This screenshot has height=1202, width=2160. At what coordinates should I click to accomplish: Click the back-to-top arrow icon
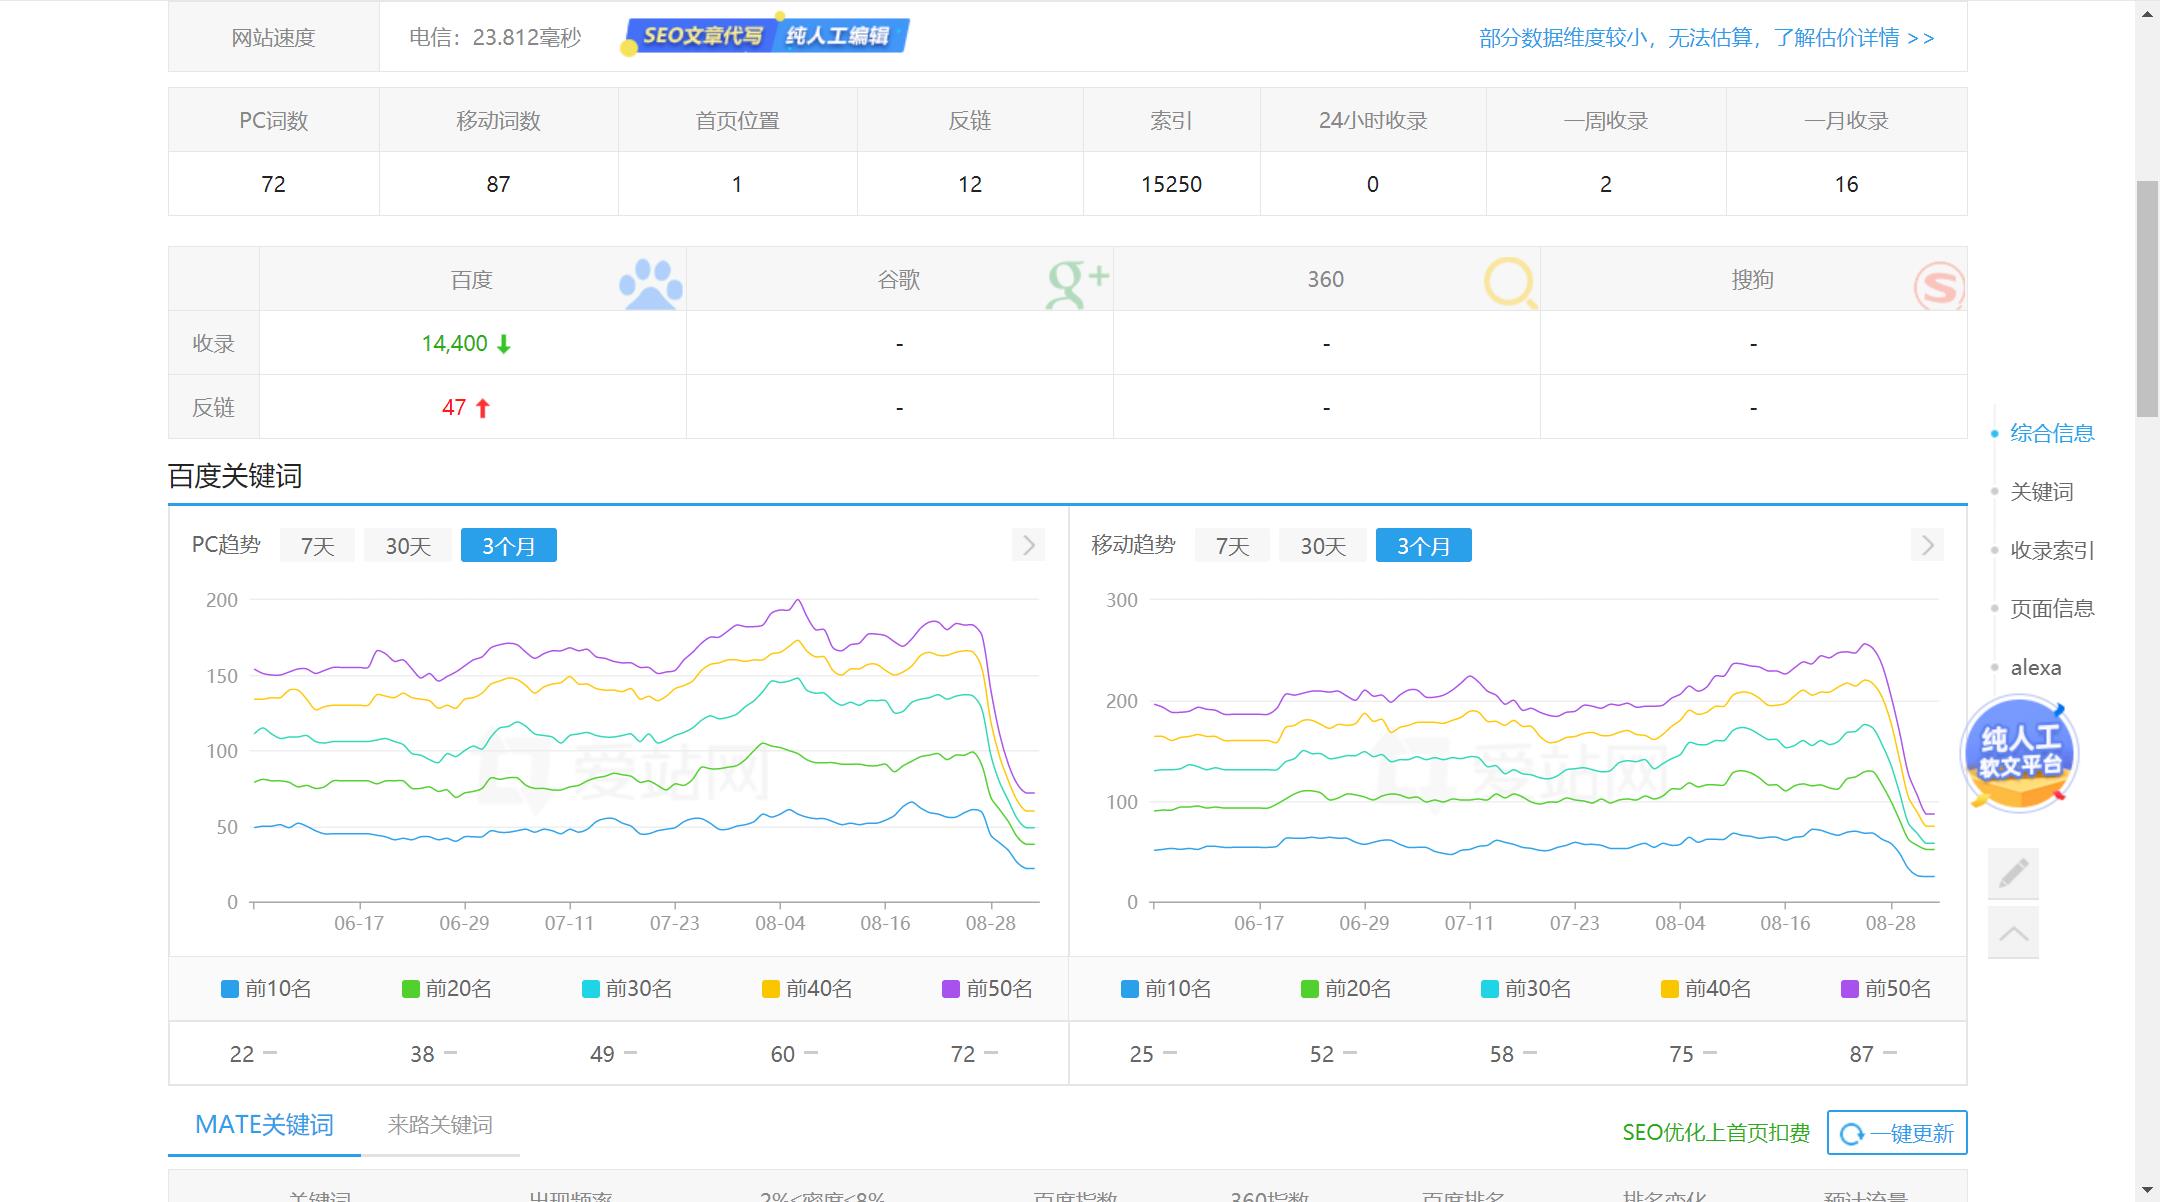[x=2014, y=933]
